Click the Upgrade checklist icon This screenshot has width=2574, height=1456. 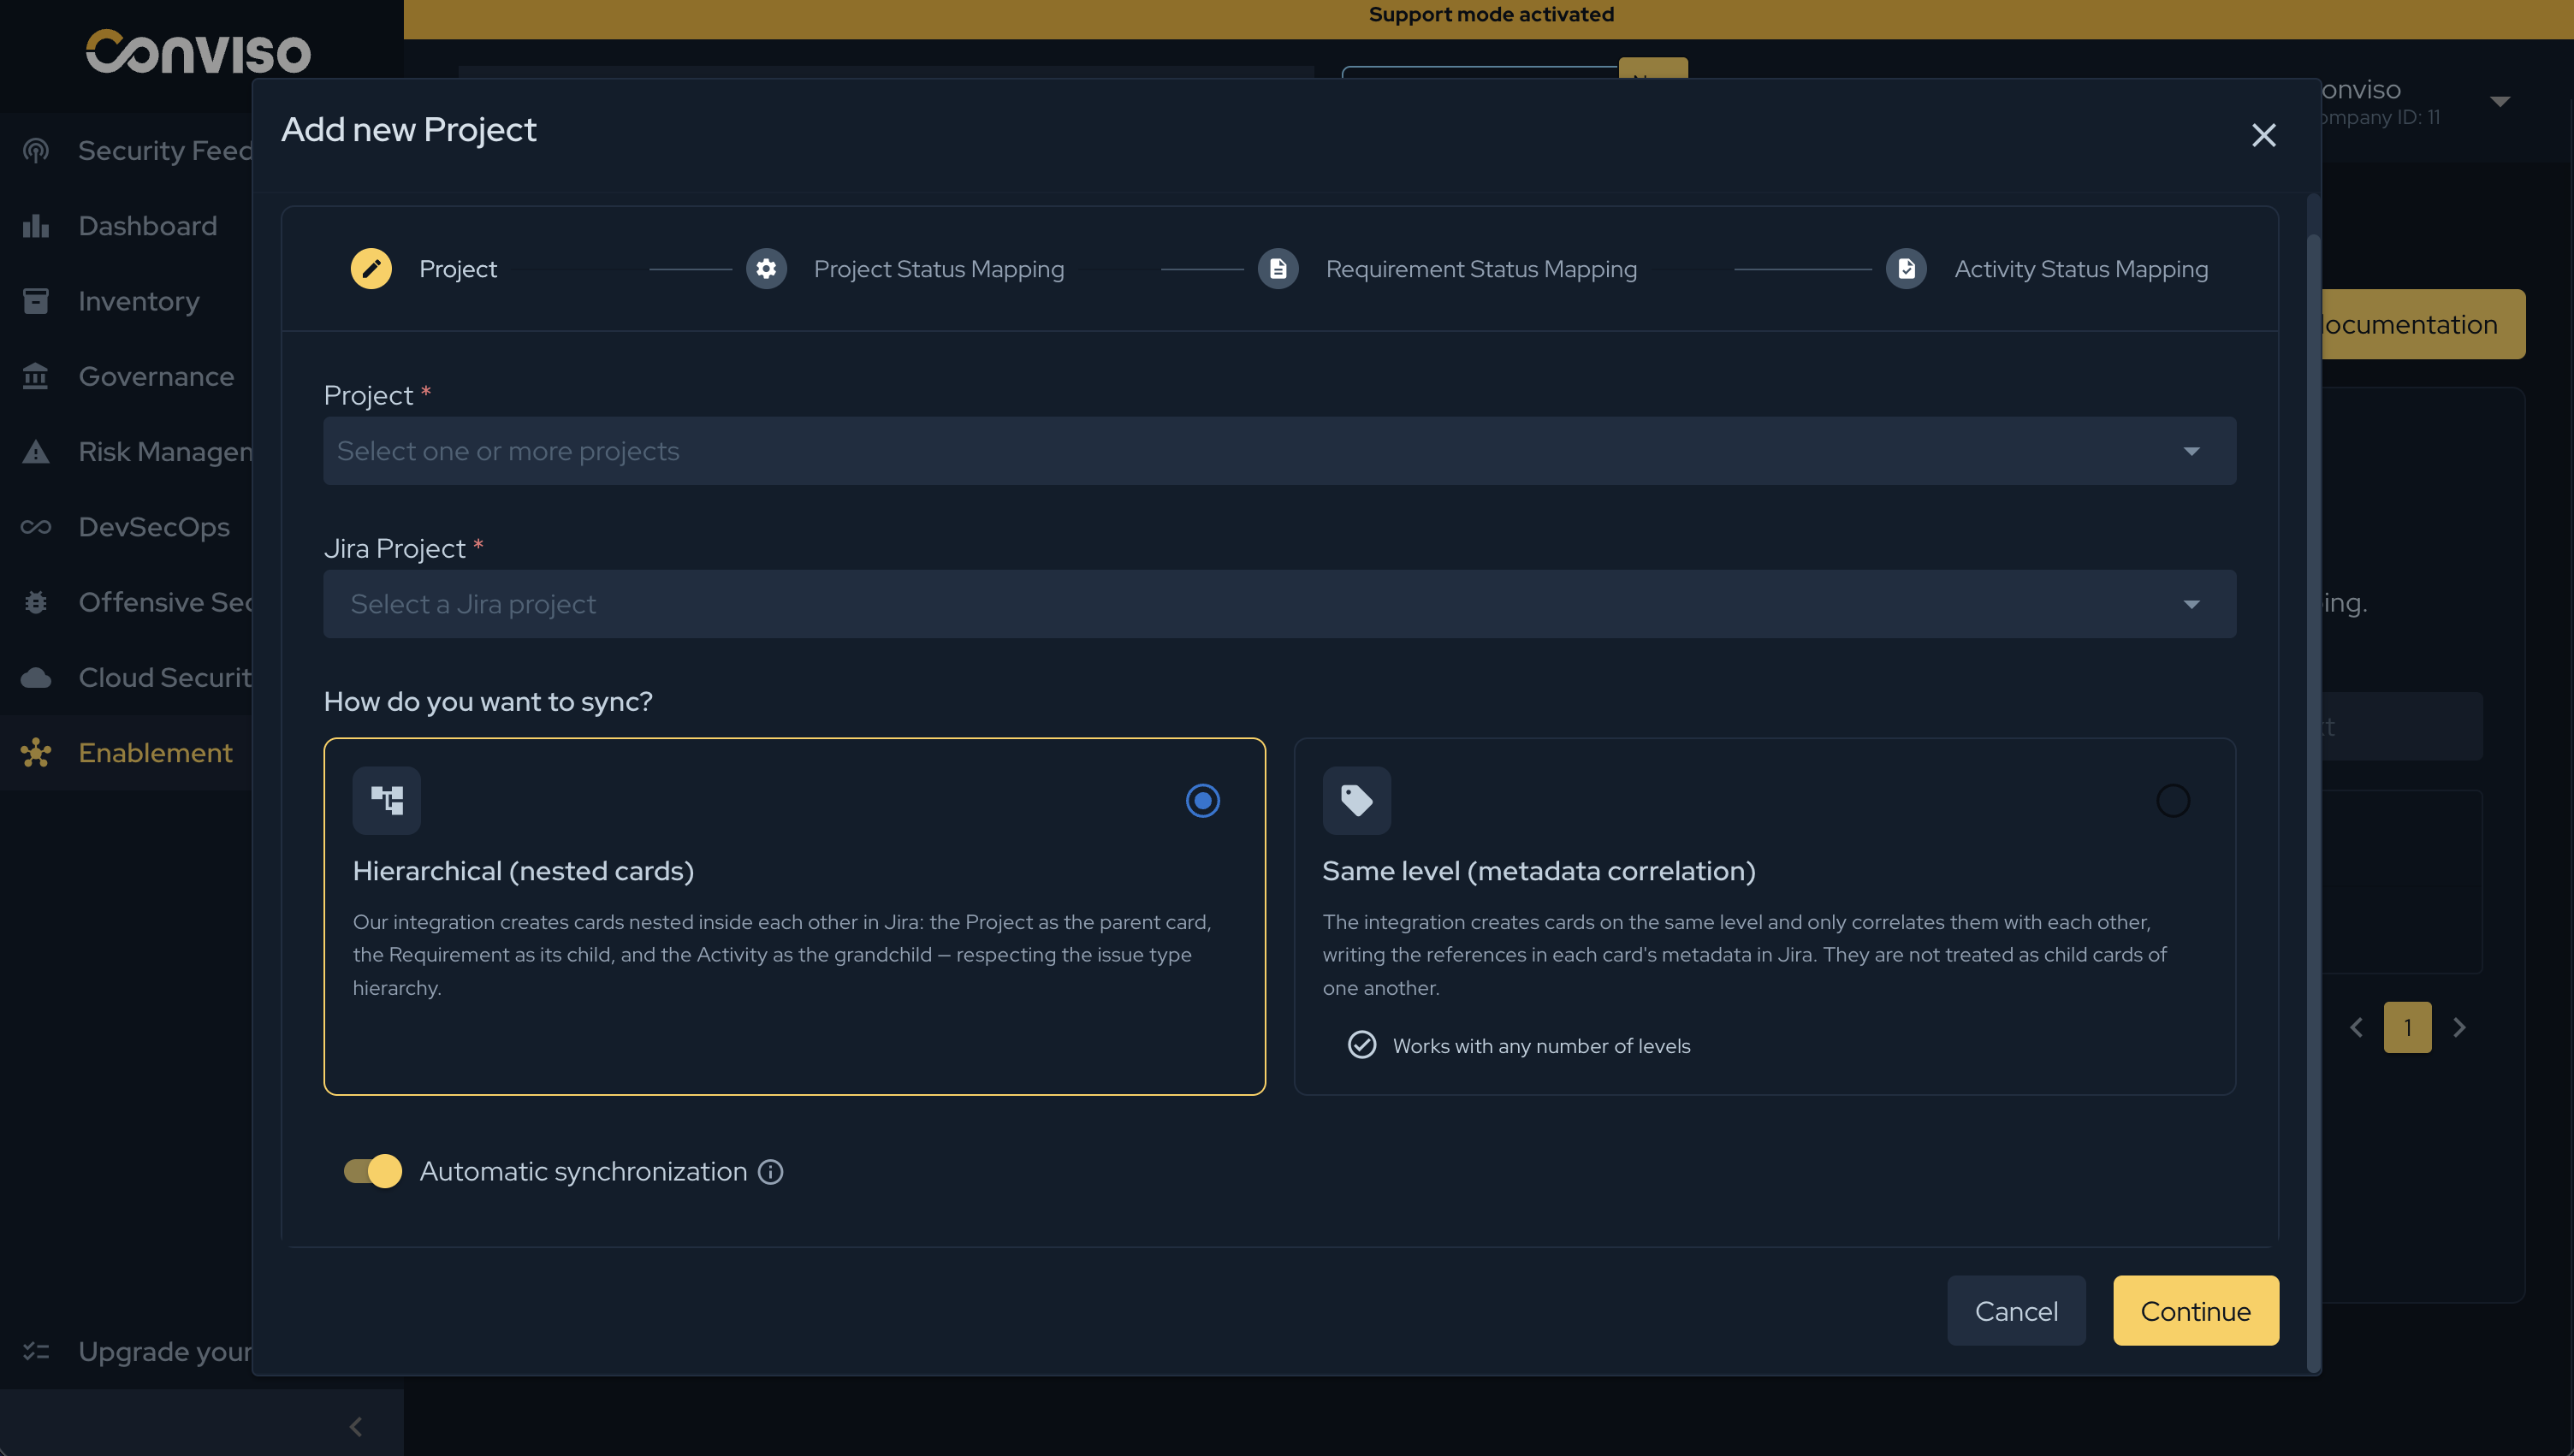pyautogui.click(x=36, y=1351)
